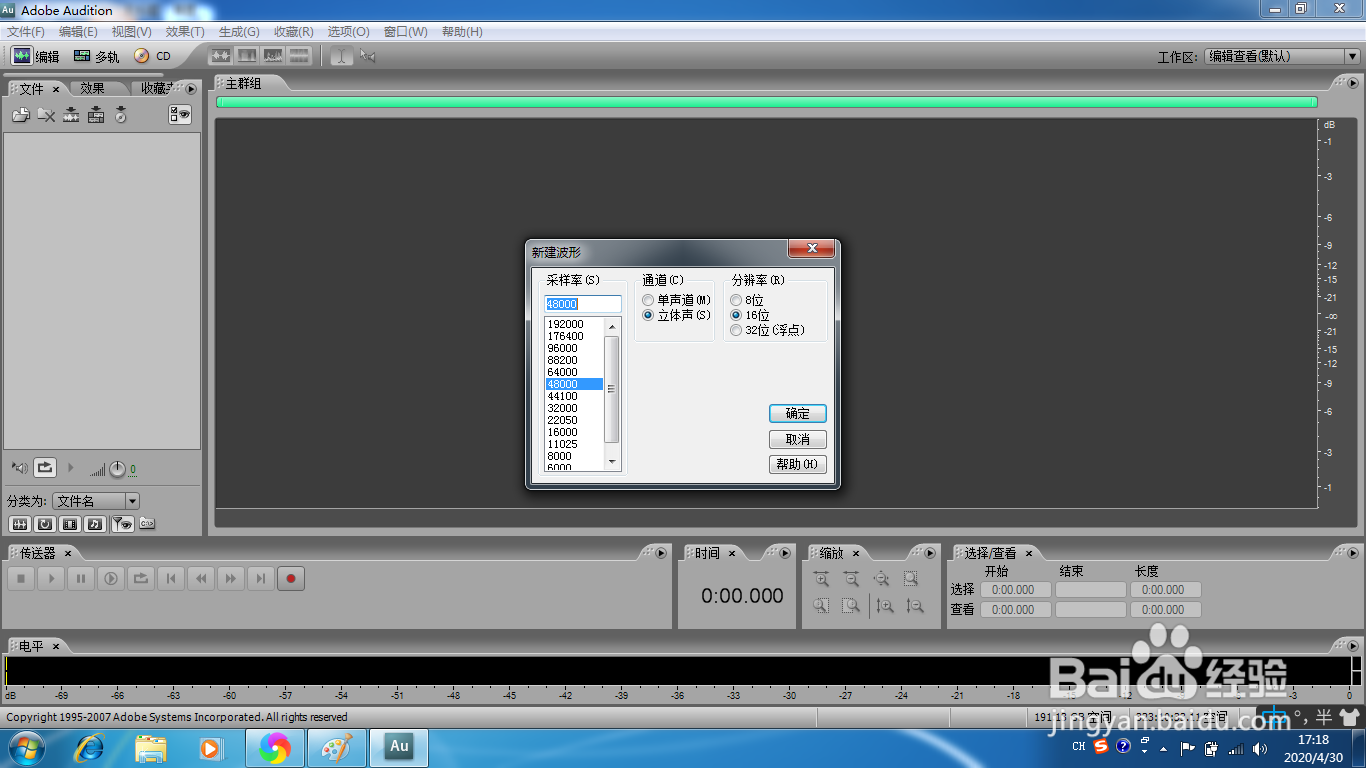Select spectral frequency display icon

247,56
